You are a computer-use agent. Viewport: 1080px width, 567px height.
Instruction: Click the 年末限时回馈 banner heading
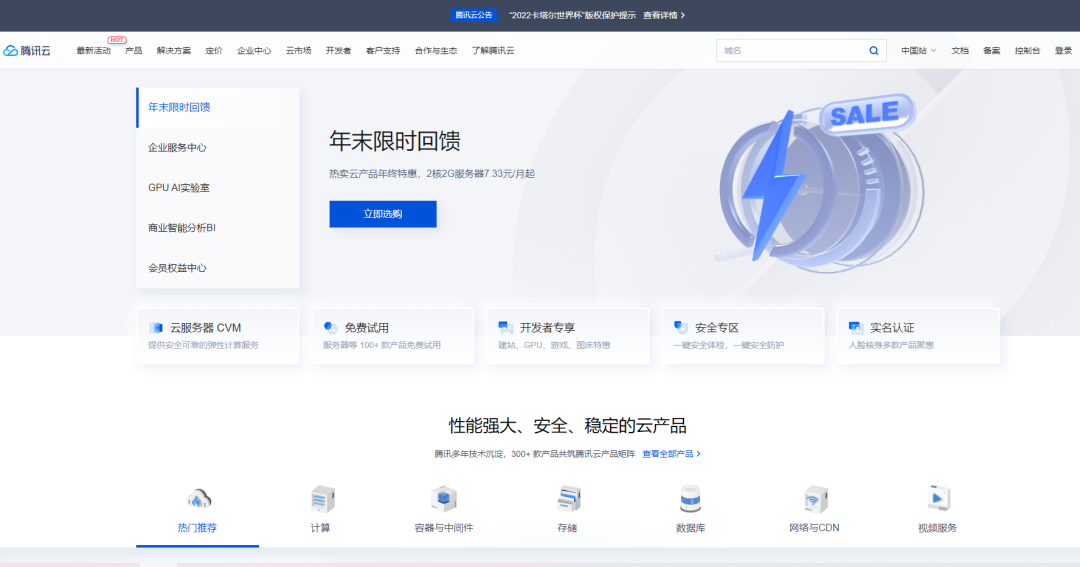(x=395, y=141)
